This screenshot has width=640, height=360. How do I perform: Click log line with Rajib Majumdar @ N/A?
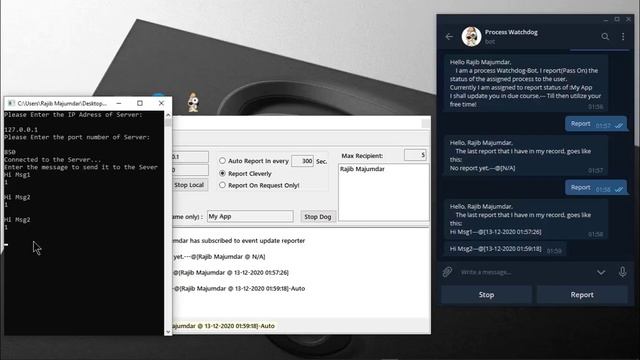point(219,257)
